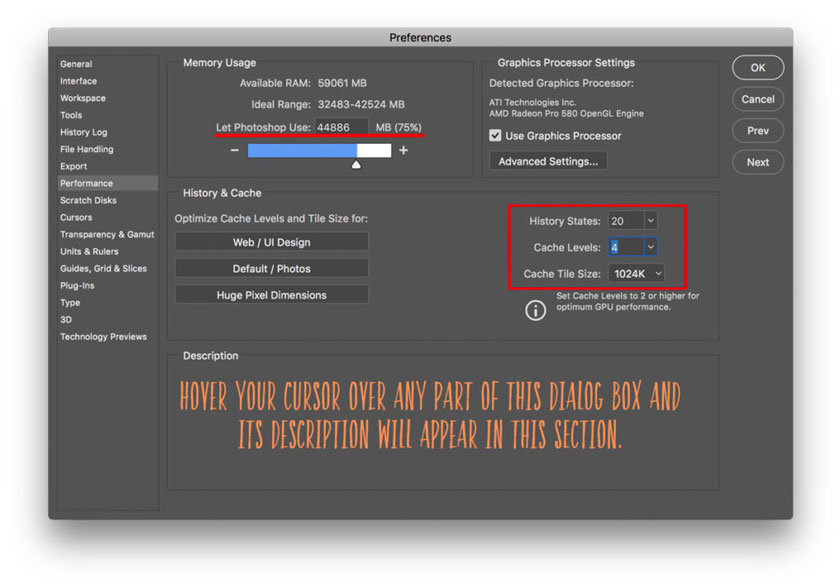
Task: Choose Web / UI Design cache preset
Action: coord(271,242)
